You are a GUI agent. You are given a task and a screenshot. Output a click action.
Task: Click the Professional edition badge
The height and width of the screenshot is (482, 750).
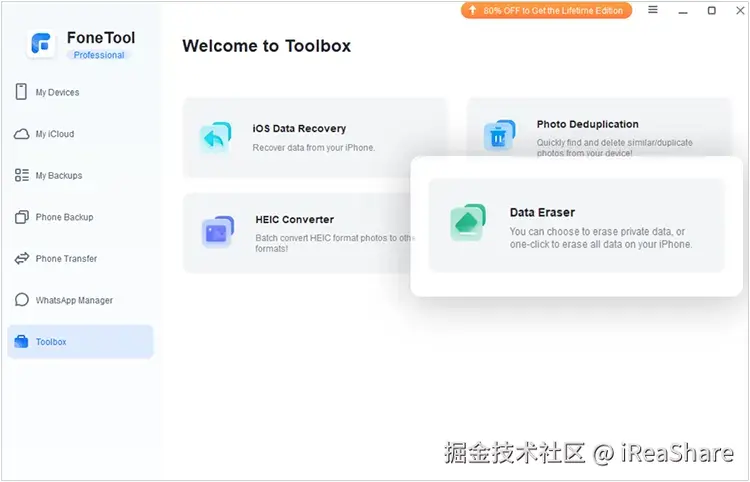pyautogui.click(x=99, y=55)
